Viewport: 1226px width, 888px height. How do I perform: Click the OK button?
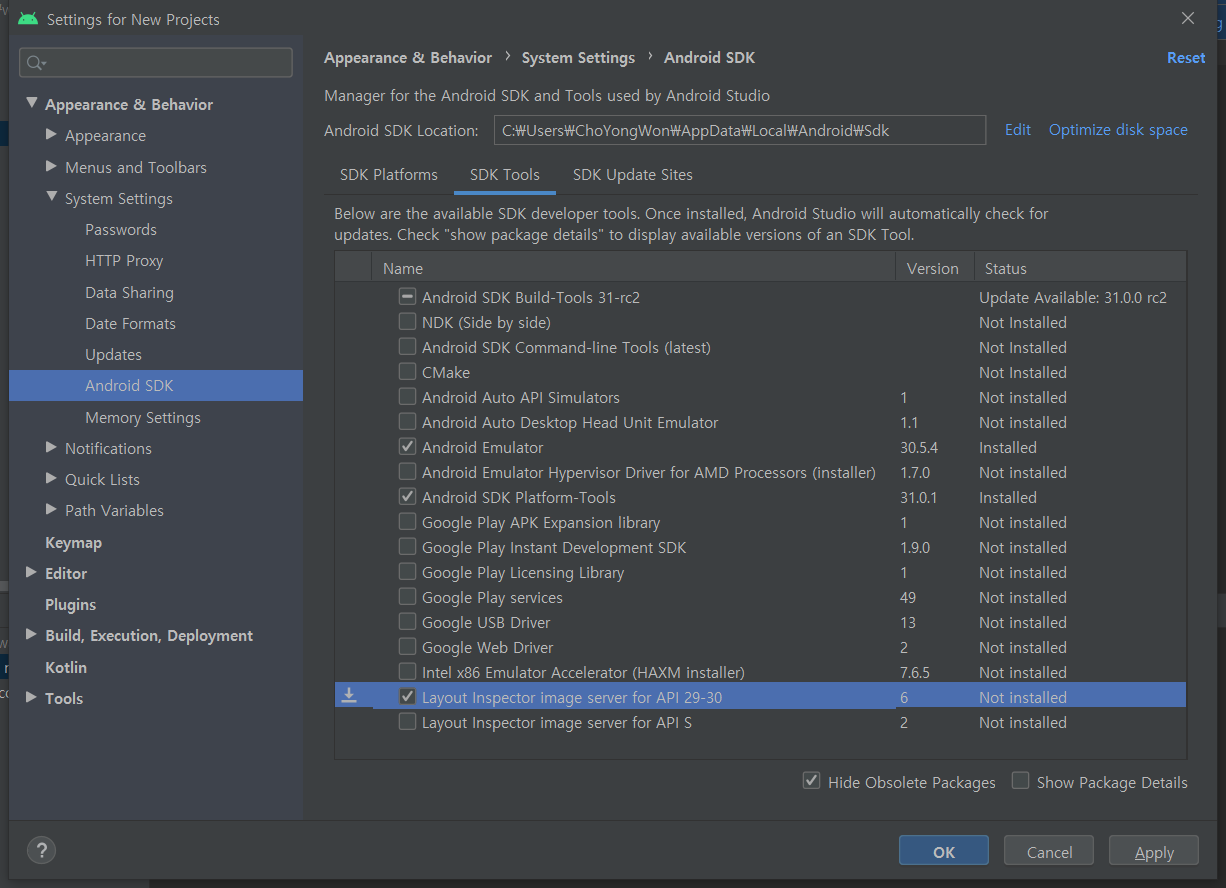coord(944,852)
